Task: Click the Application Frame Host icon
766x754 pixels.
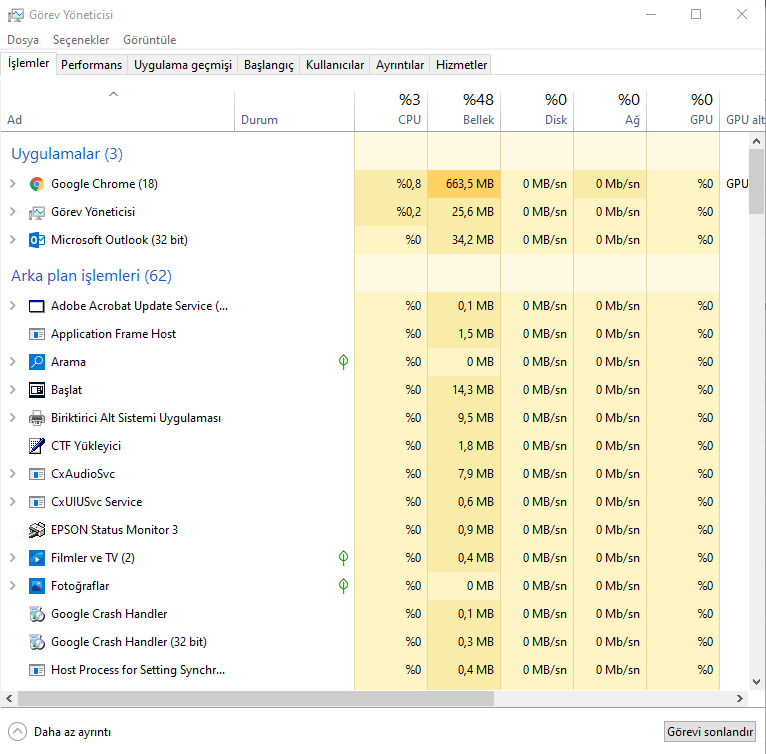Action: pos(37,334)
